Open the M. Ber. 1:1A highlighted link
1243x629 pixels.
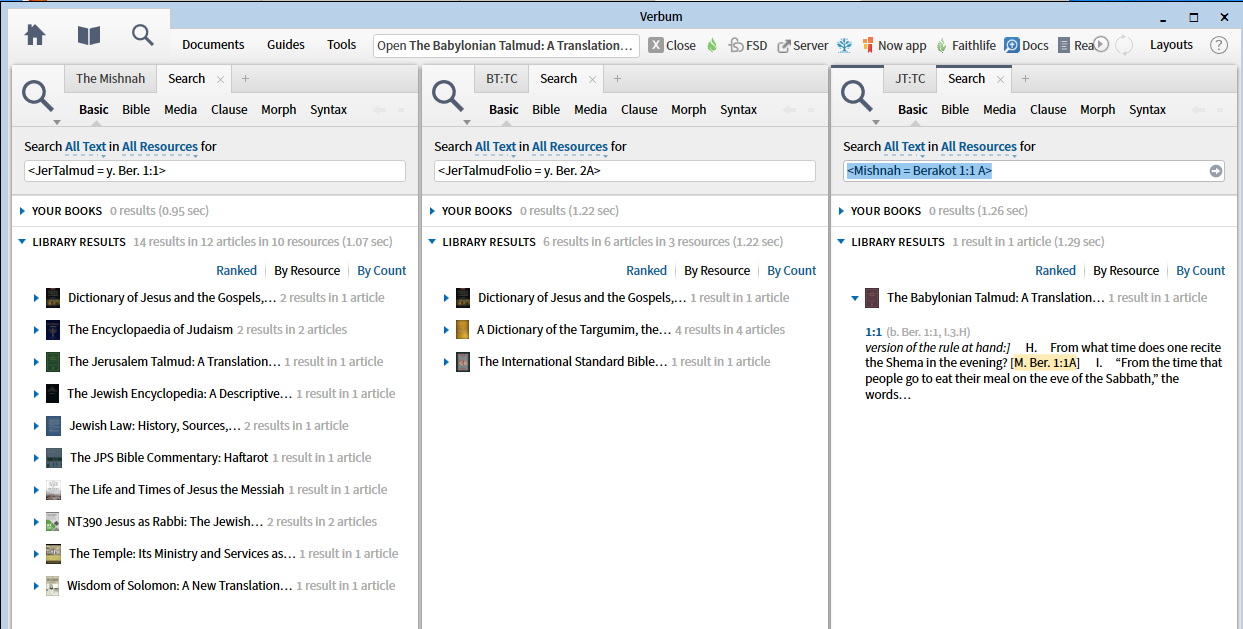(x=1045, y=363)
